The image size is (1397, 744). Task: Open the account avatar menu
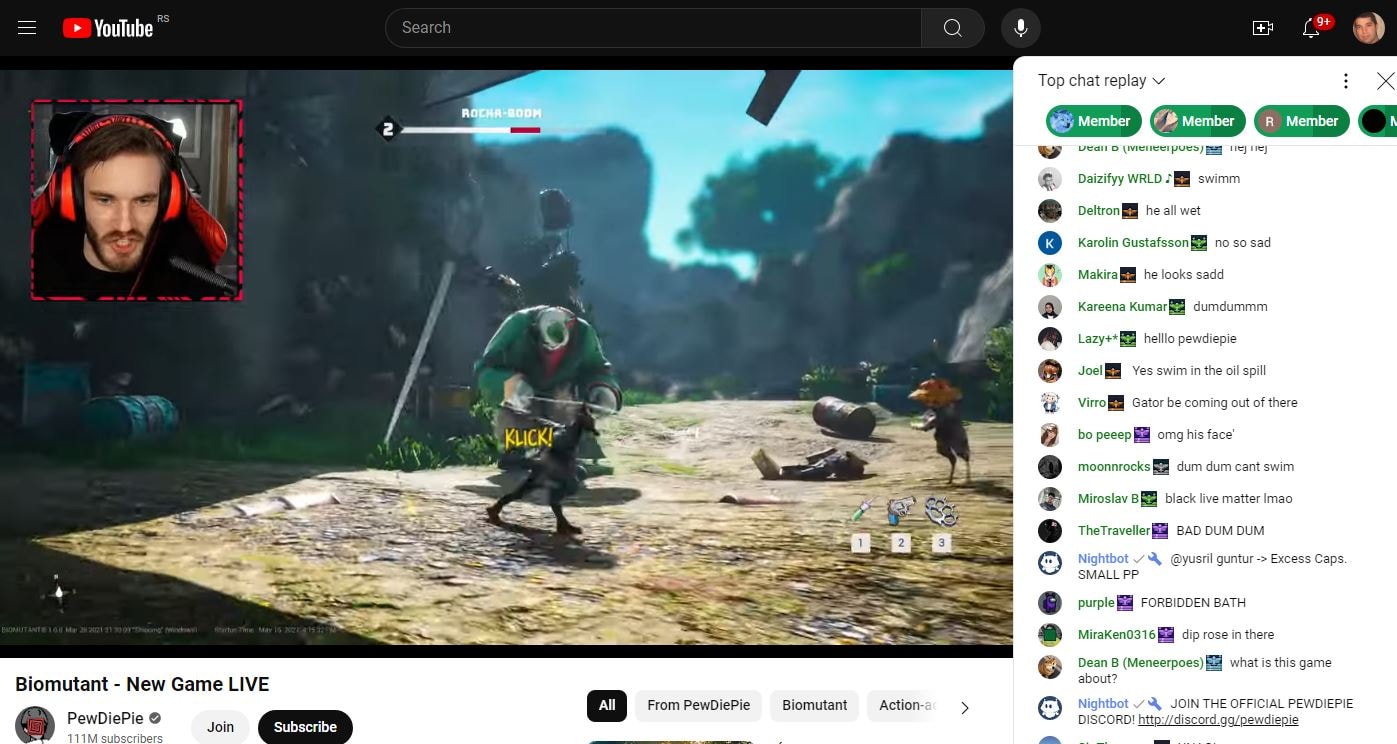(x=1369, y=28)
